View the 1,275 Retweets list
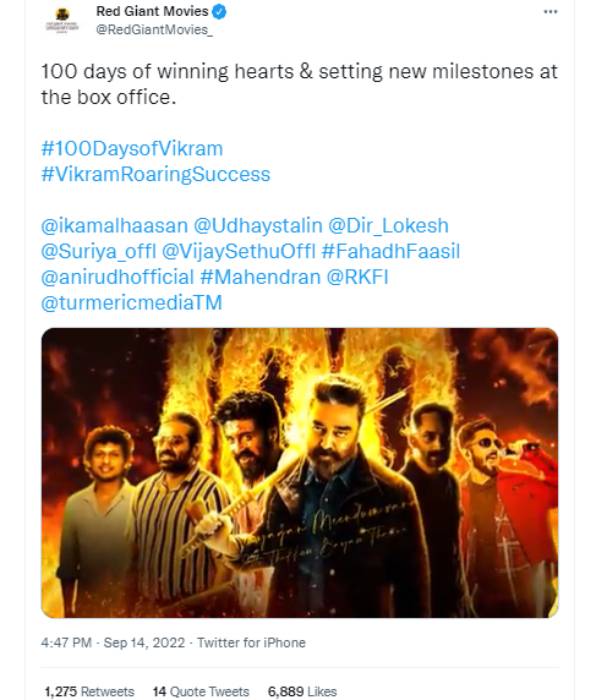This screenshot has width=600, height=700. tap(90, 691)
